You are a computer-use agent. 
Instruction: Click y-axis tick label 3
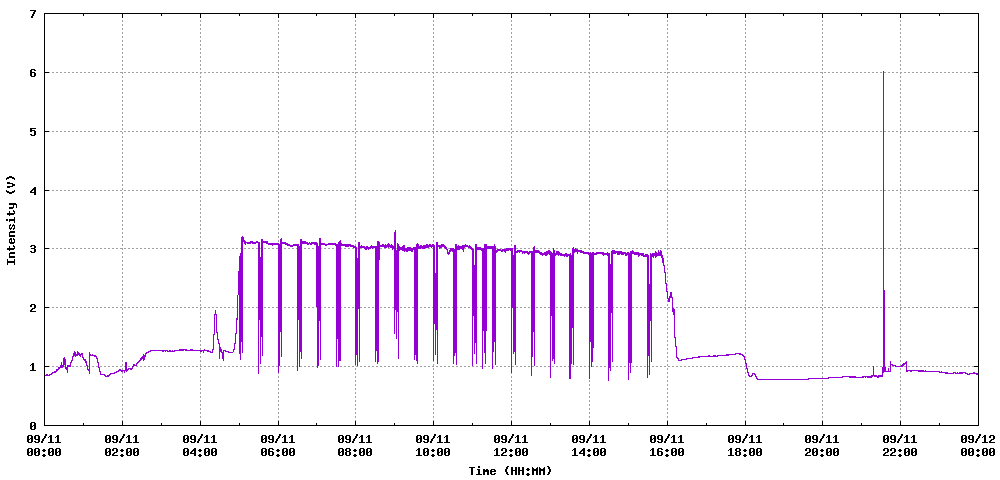click(x=33, y=249)
